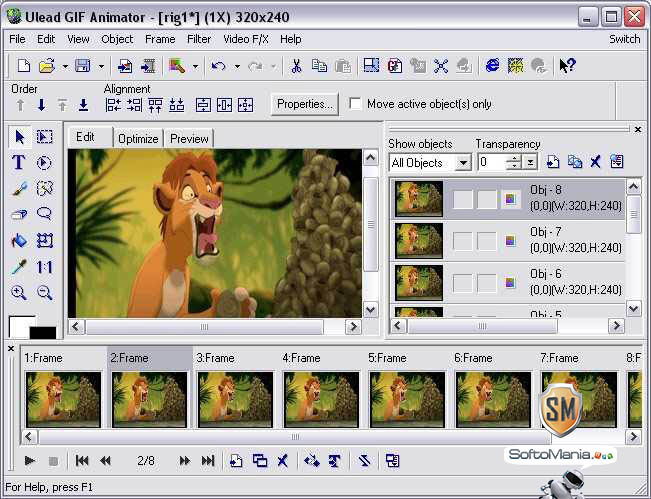Click the Transparency spinner arrows

514,162
